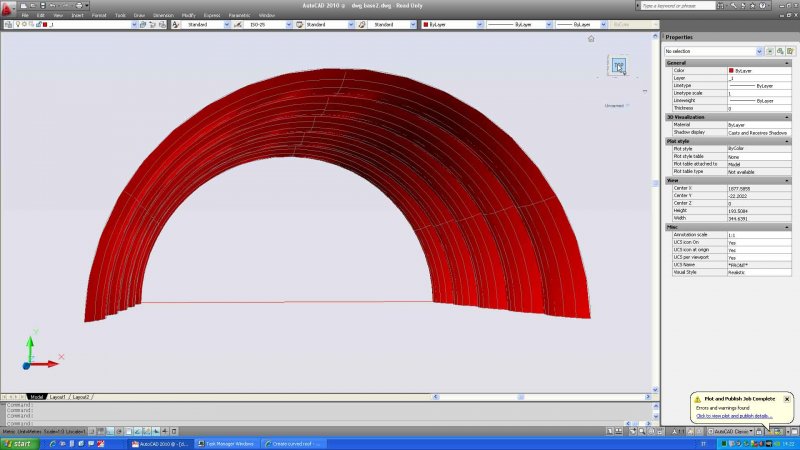Open the ByLayer color dropdown in toolbar
The width and height of the screenshot is (800, 450).
[480, 24]
